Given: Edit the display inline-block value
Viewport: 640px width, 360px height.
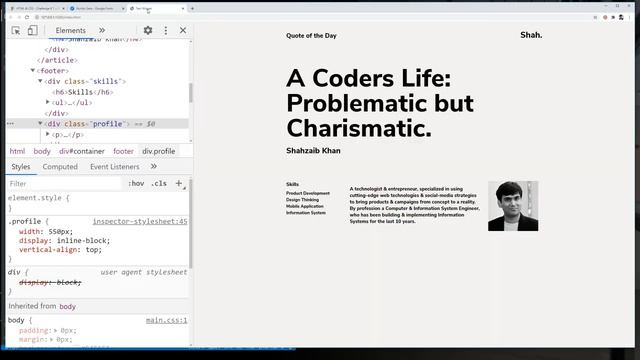Looking at the screenshot, I should (x=83, y=240).
